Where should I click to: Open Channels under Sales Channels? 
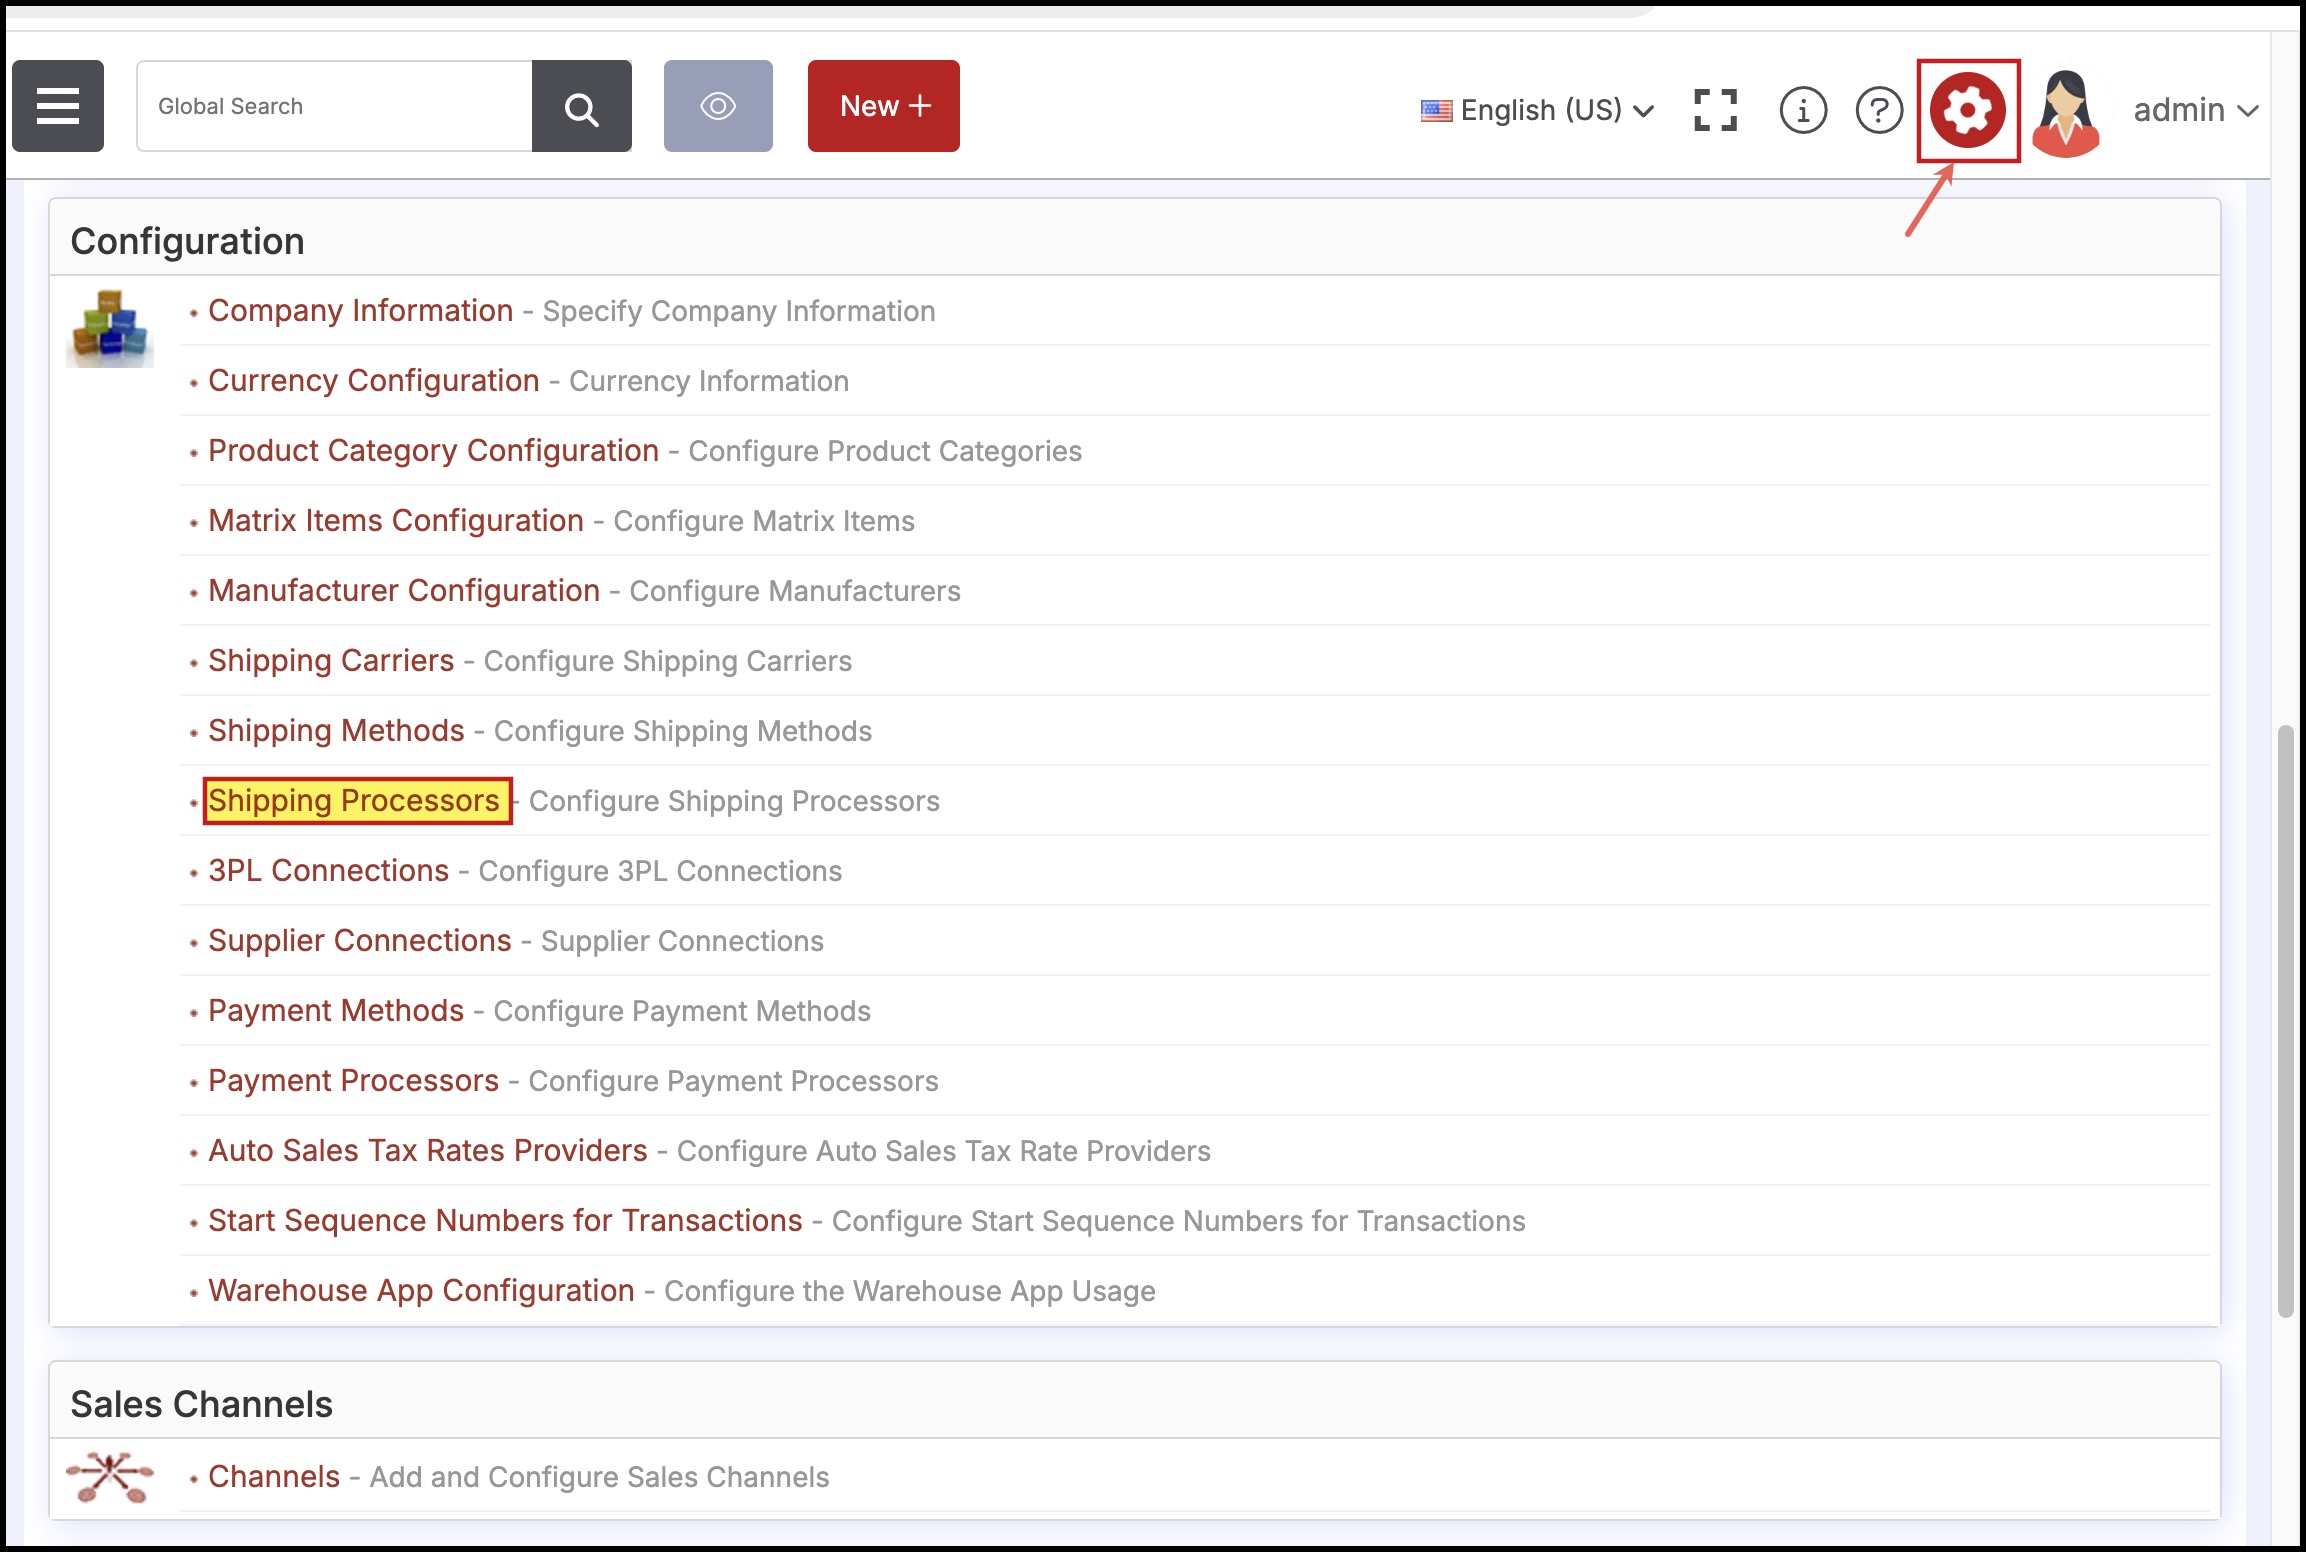[x=274, y=1477]
